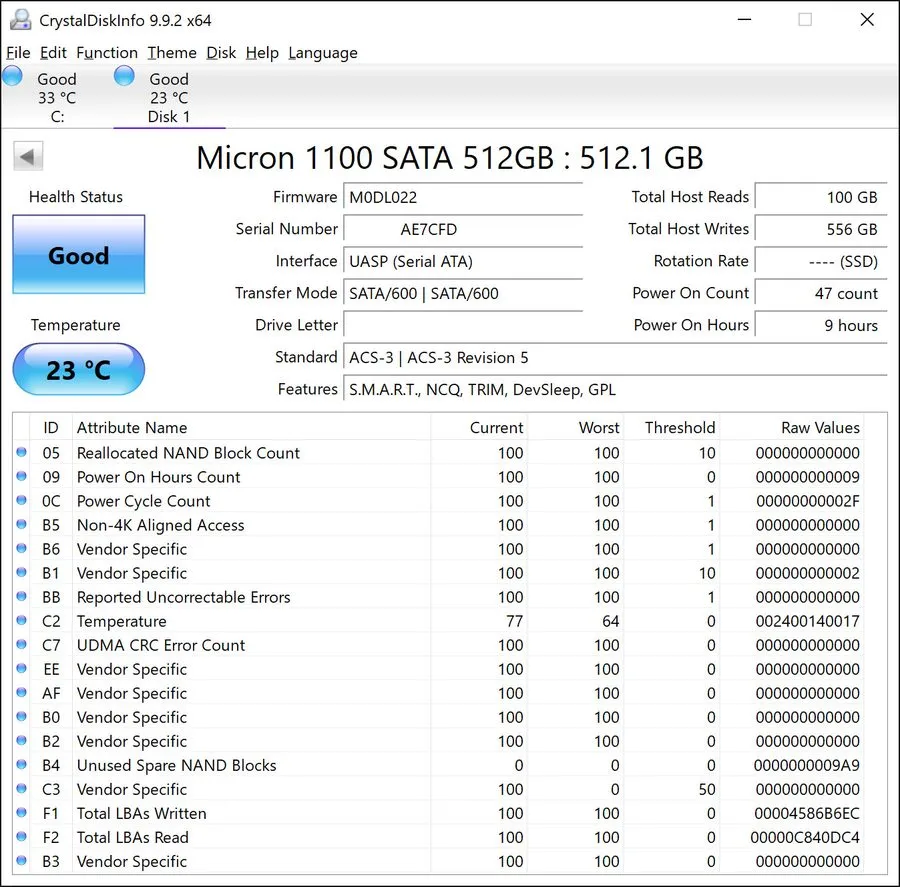
Task: Click status dot for B1 Vendor Specific row
Action: click(22, 573)
